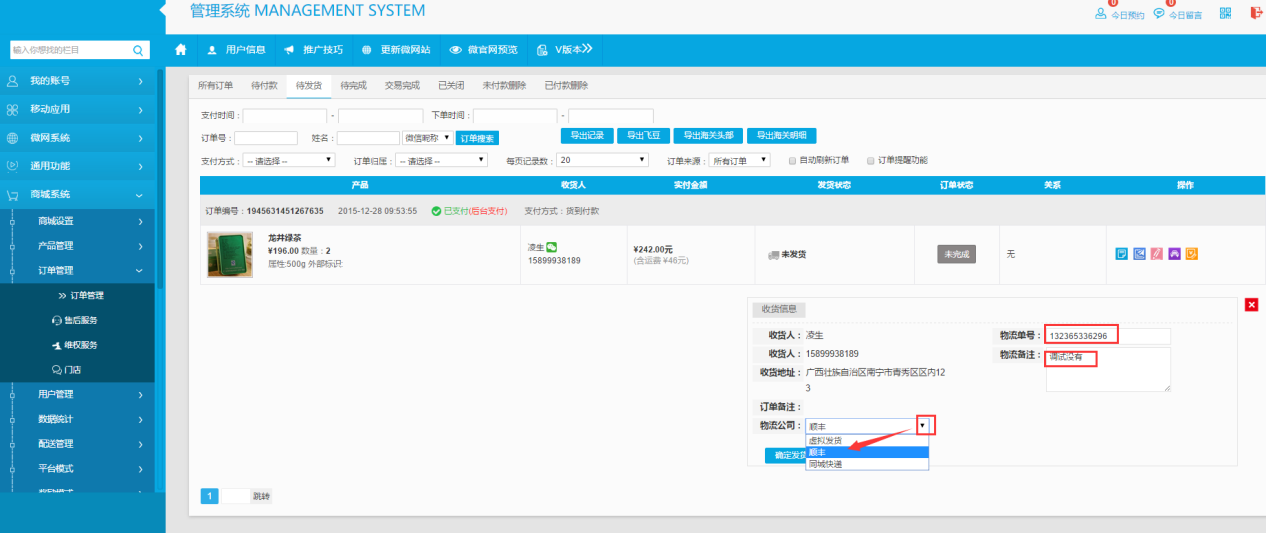Screen dimensions: 1266x533
Task: Expand 用户管理 submenu
Action: (77, 394)
